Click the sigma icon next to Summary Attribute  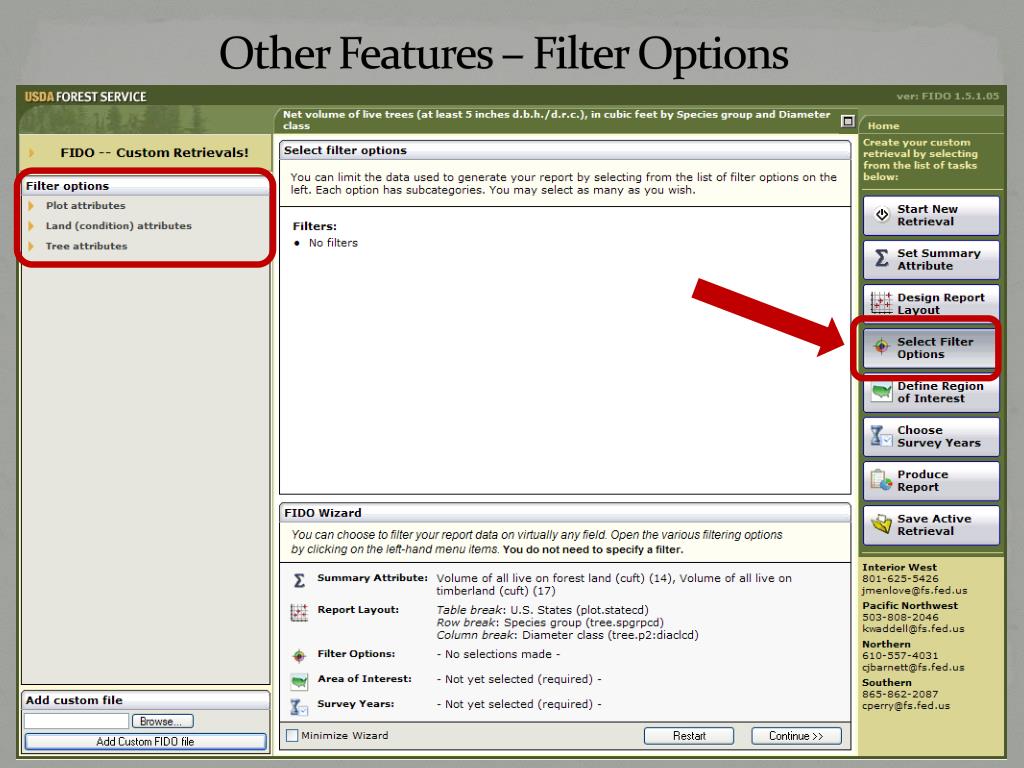pyautogui.click(x=299, y=580)
